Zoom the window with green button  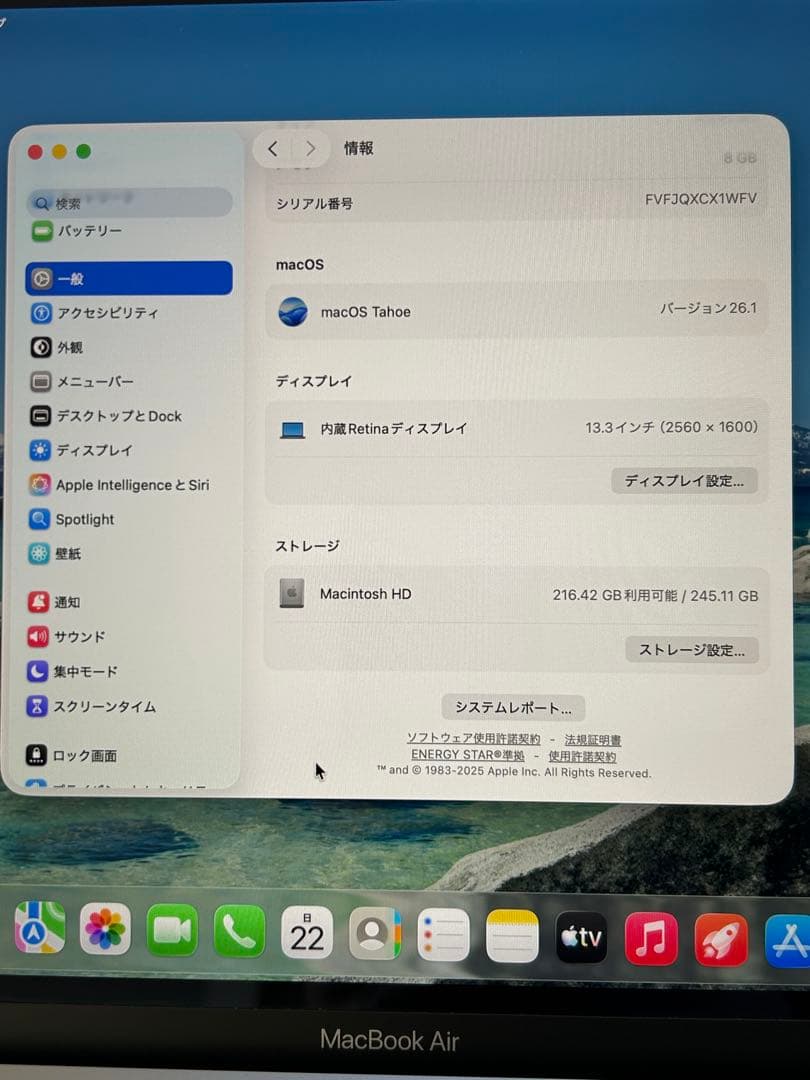pyautogui.click(x=83, y=152)
